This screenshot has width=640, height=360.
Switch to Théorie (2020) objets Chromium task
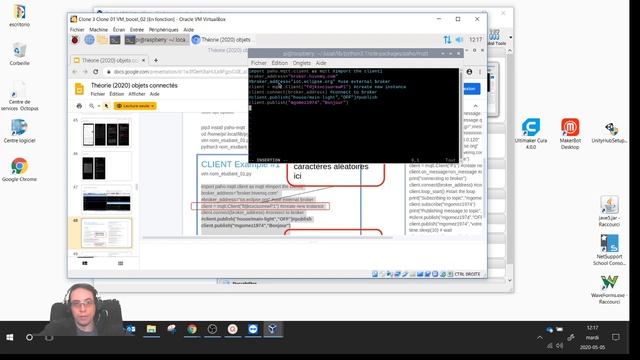point(222,40)
